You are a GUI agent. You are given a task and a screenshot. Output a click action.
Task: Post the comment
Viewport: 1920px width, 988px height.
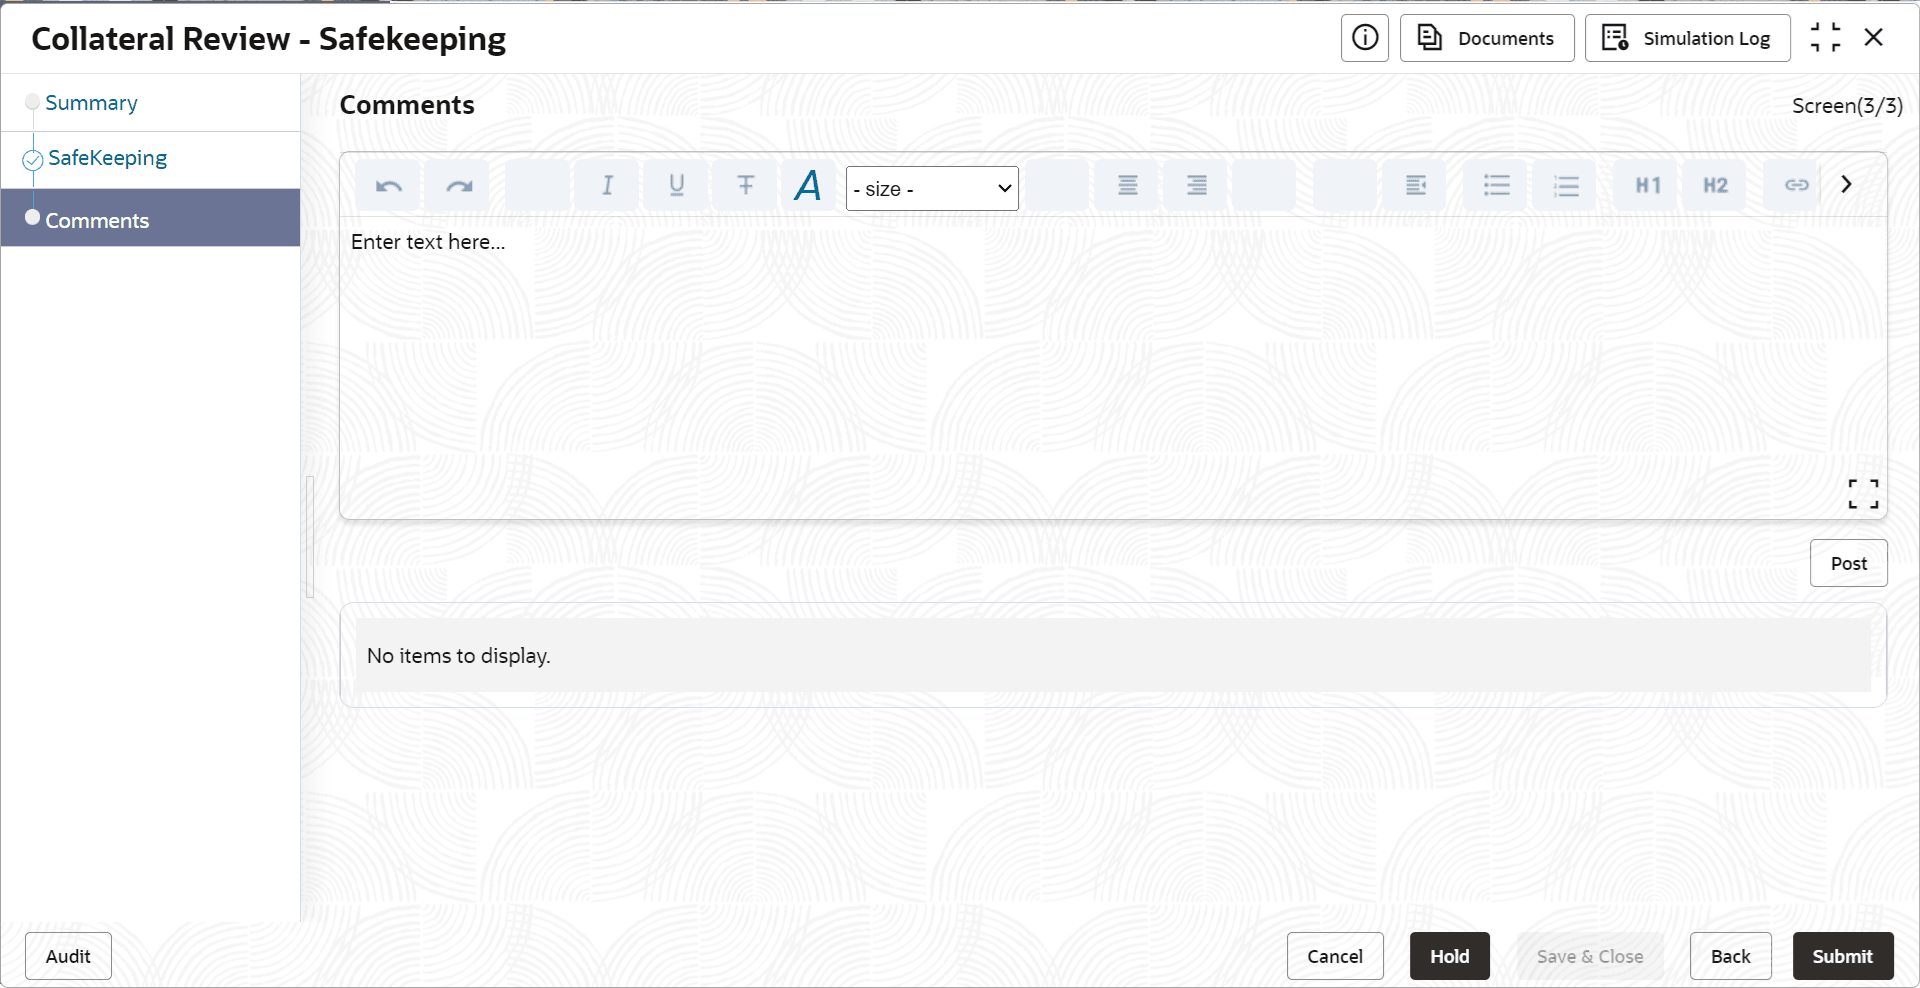[1848, 563]
